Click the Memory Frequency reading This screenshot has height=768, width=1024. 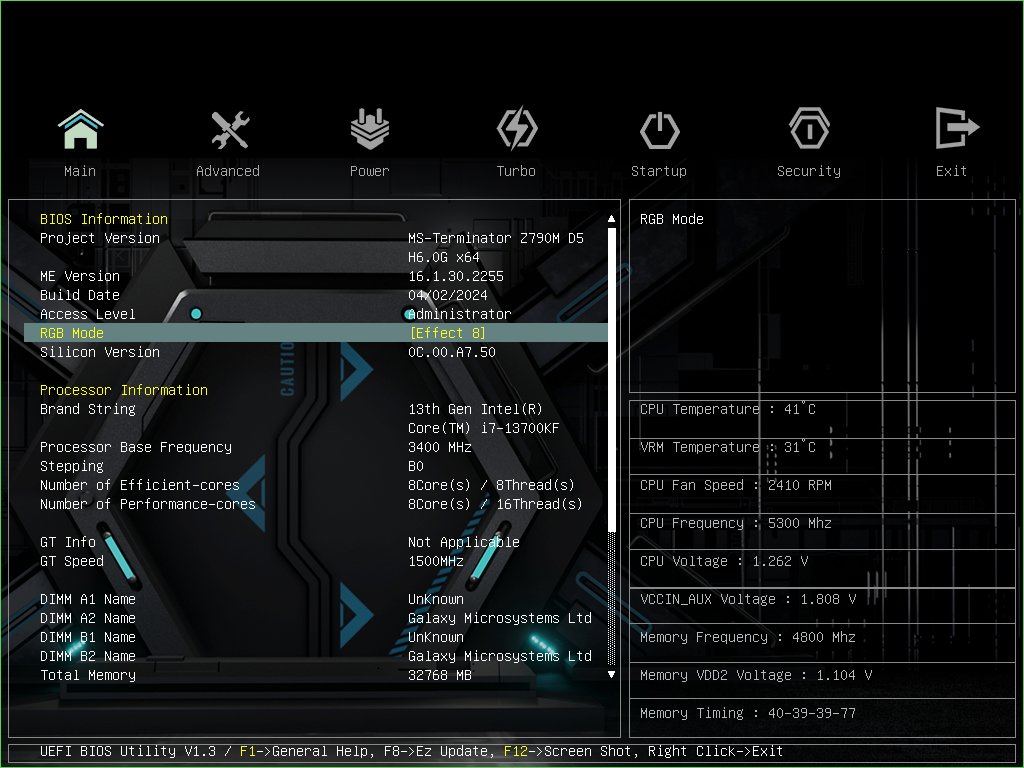click(x=748, y=637)
